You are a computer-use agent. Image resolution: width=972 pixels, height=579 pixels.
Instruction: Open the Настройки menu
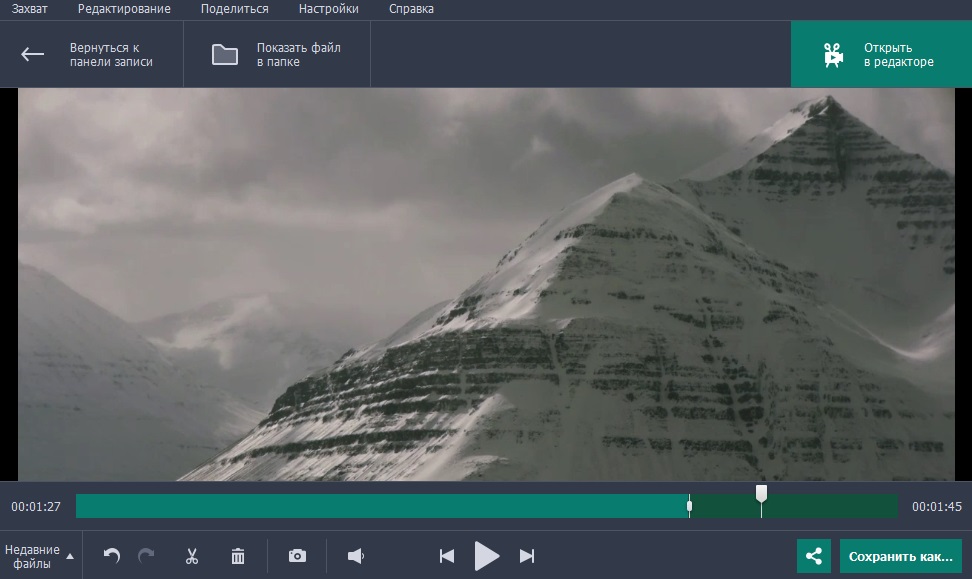coord(328,9)
